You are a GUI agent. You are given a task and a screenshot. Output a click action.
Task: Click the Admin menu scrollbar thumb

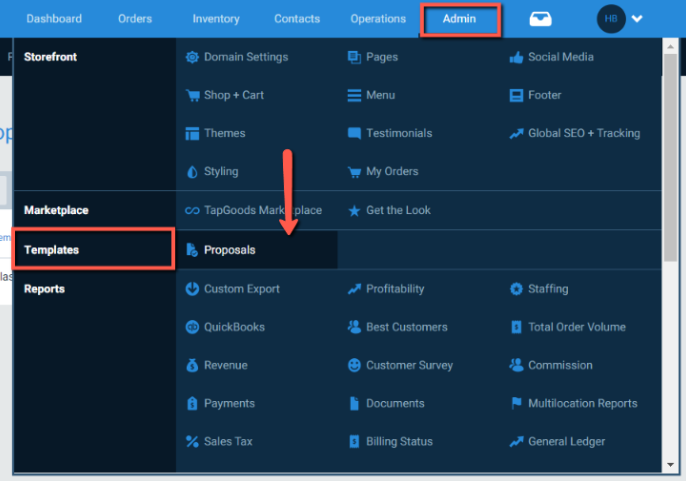click(670, 158)
